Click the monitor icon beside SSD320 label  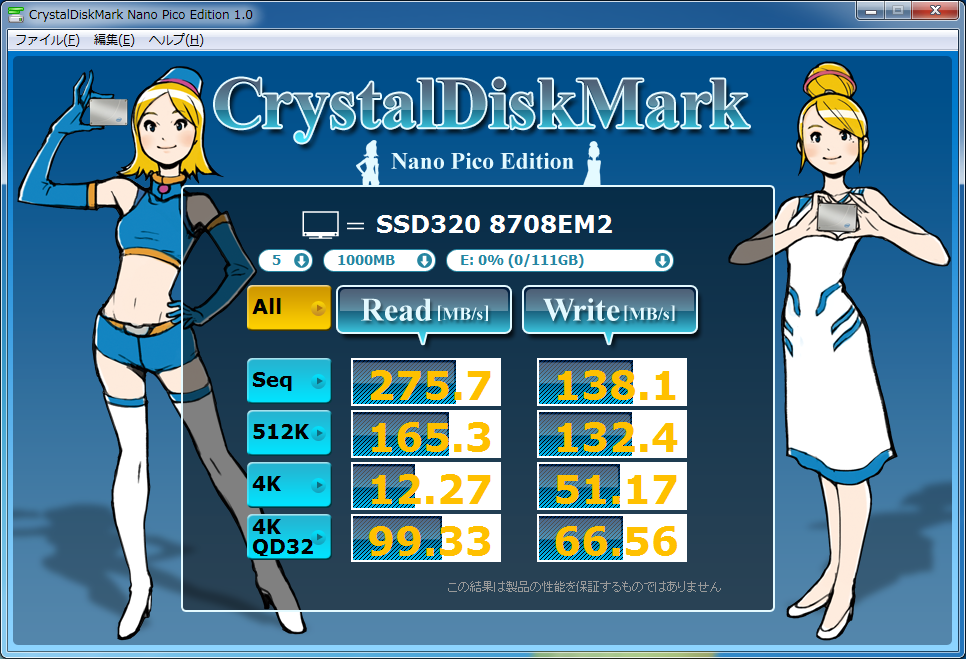click(320, 225)
